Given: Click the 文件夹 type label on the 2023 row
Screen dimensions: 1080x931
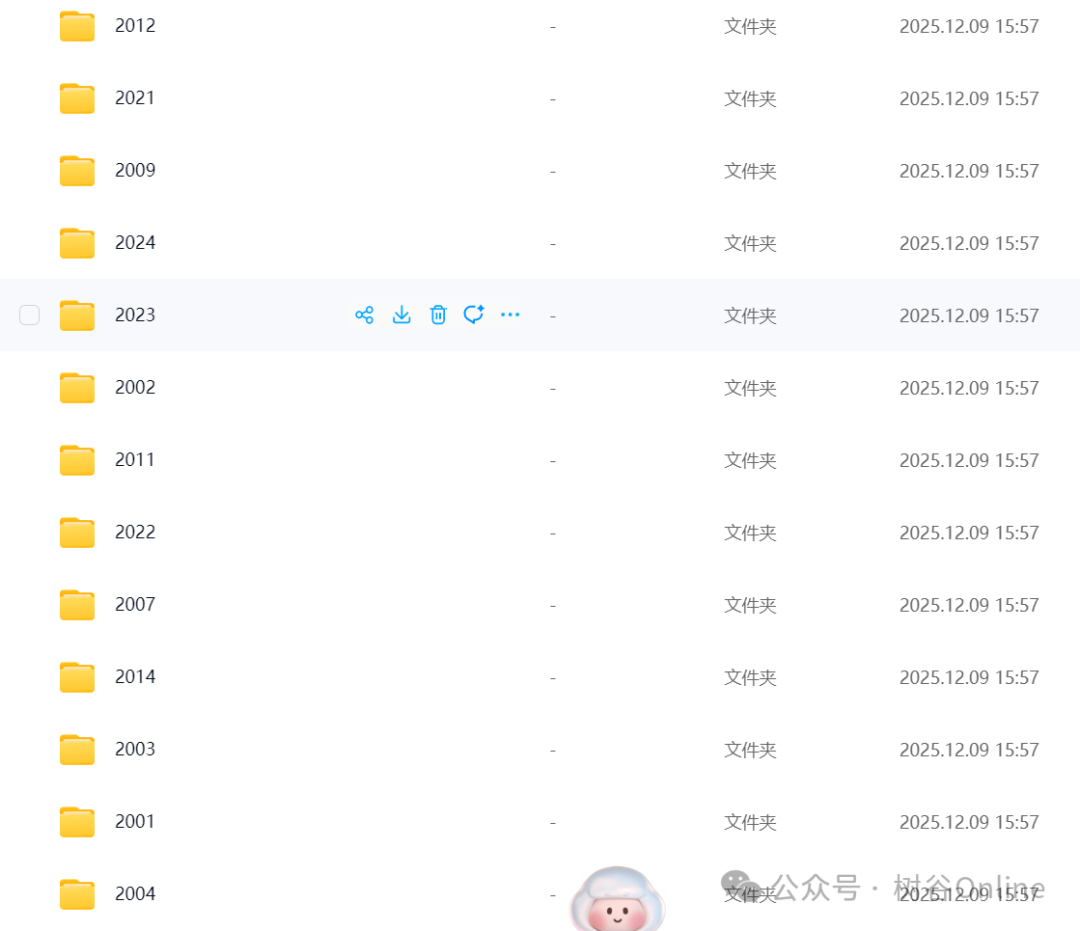Looking at the screenshot, I should click(x=750, y=315).
